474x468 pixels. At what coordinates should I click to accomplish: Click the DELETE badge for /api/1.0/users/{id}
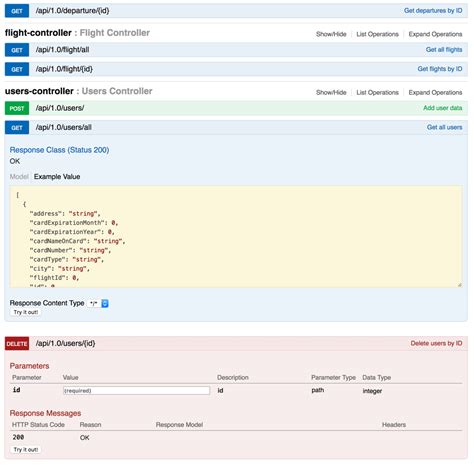coord(17,344)
